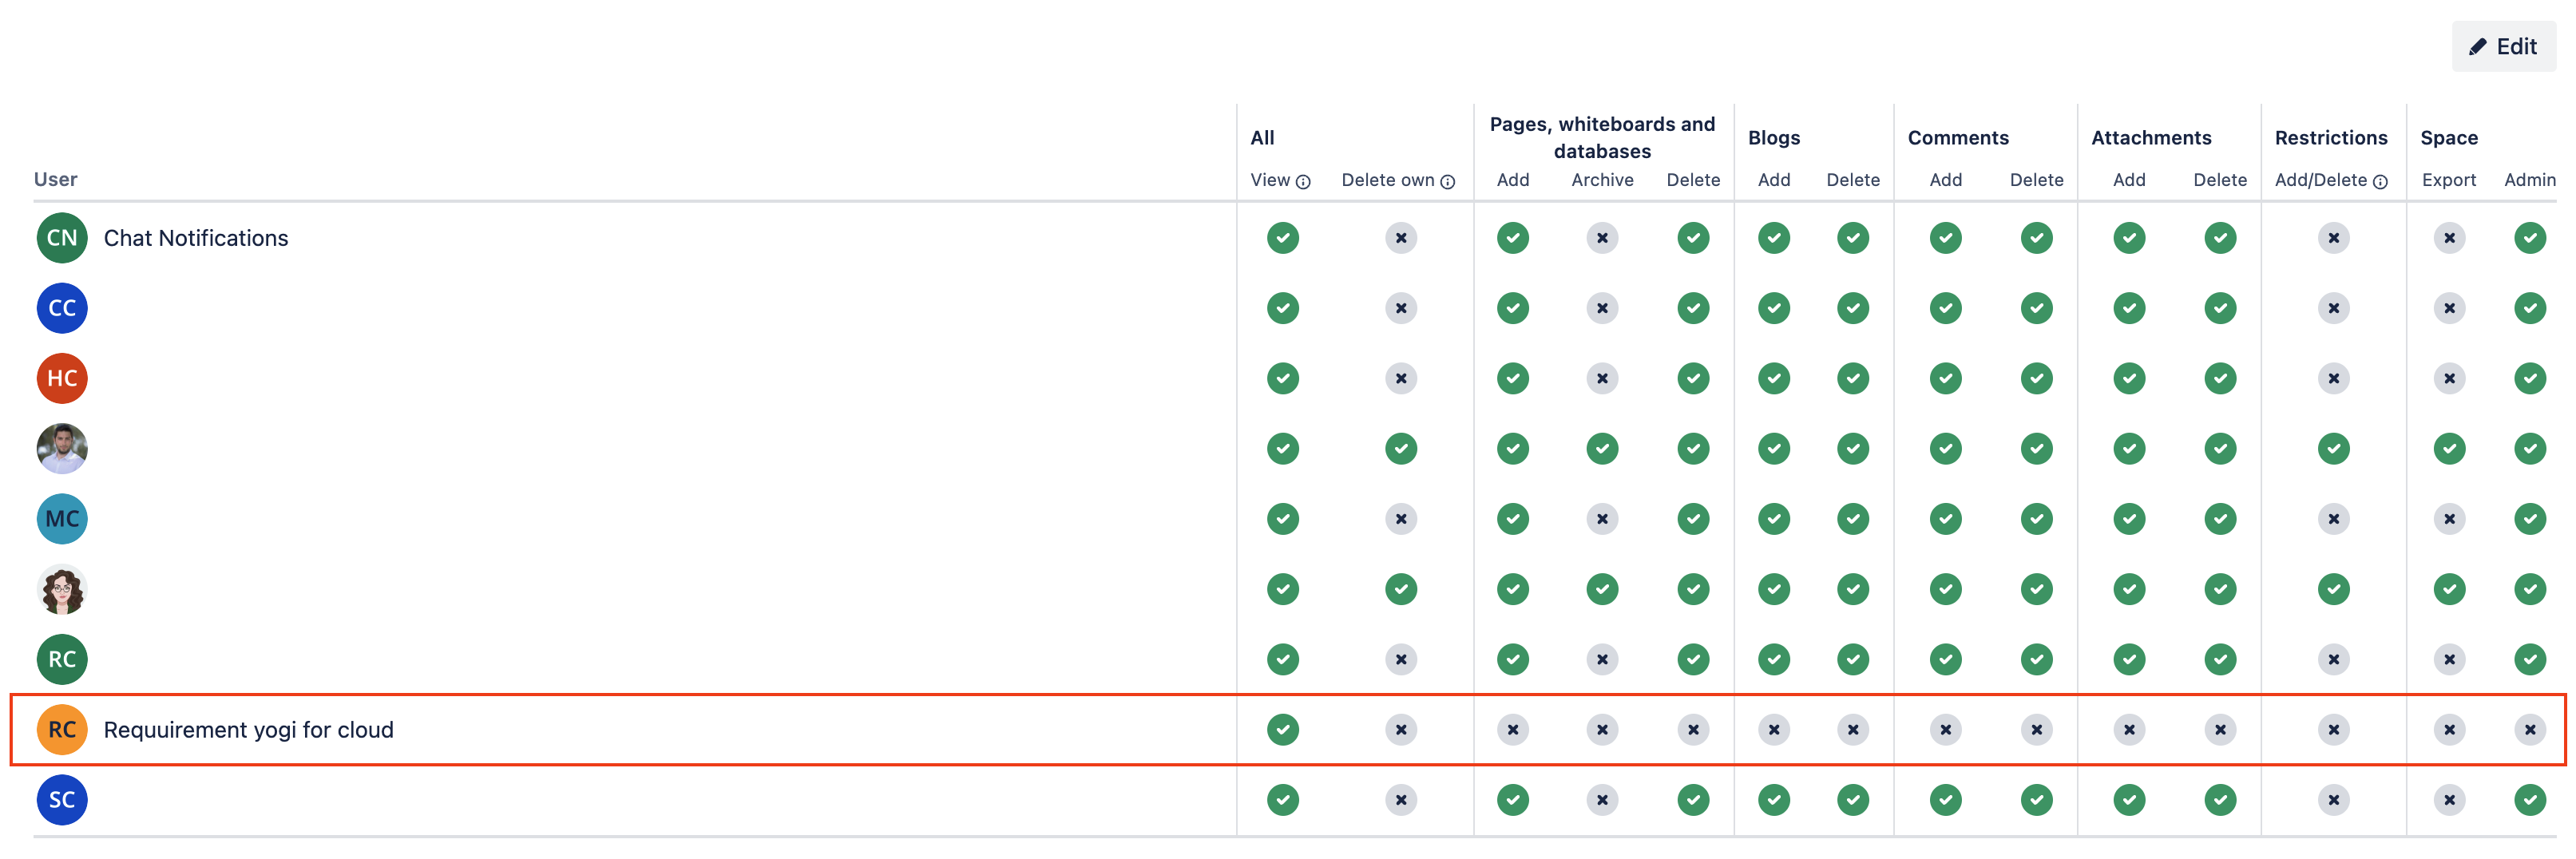Click the green RC user avatar
The image size is (2576, 859).
[x=62, y=659]
